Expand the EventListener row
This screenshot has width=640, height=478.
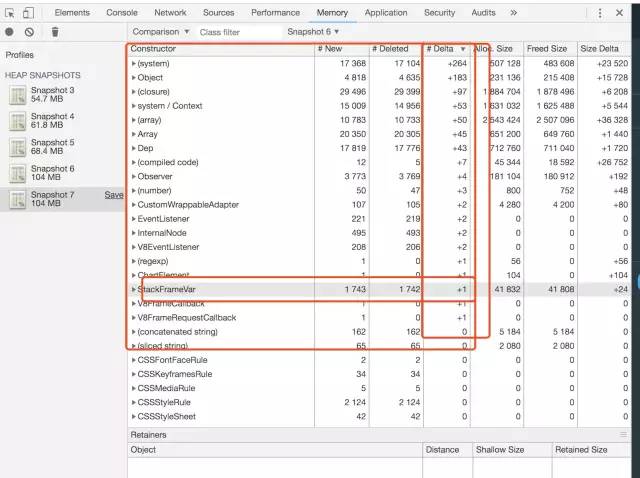tap(133, 219)
